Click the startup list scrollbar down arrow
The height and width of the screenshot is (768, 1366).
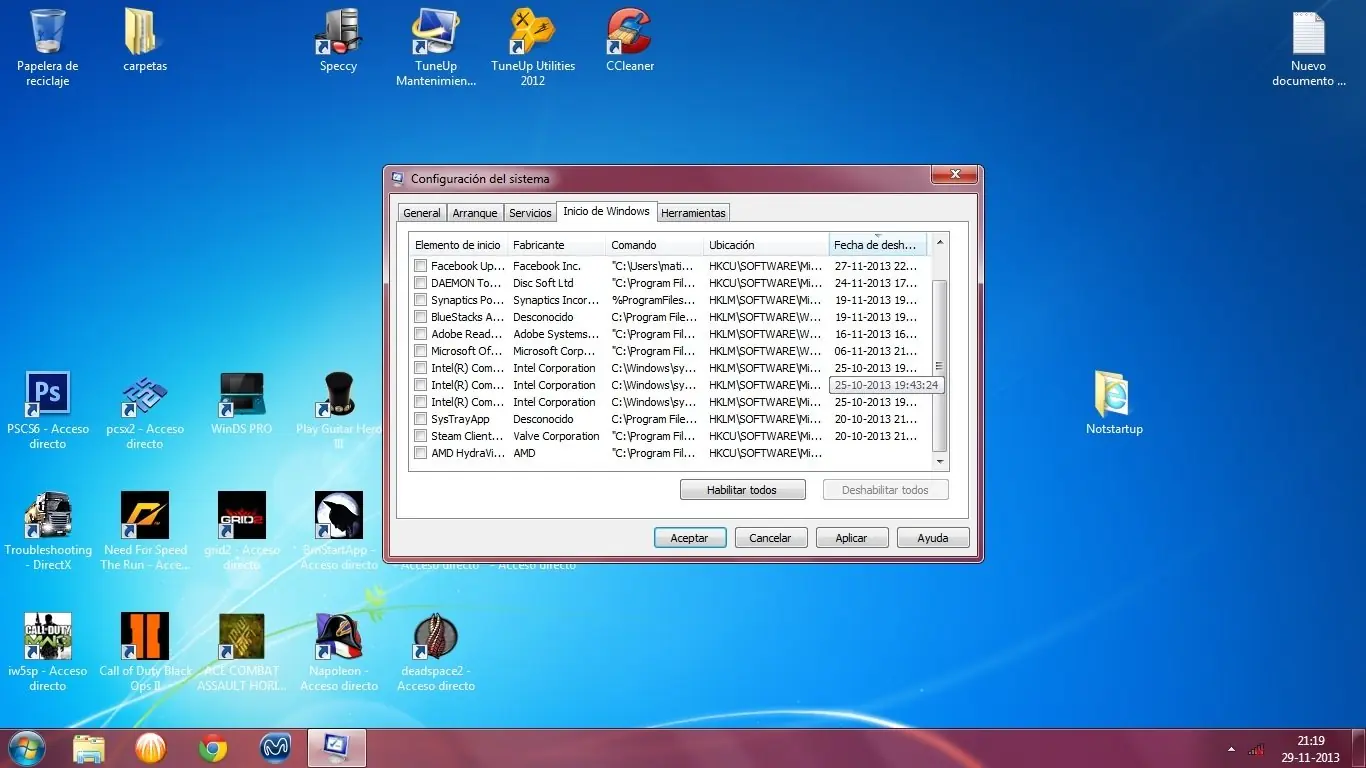tap(939, 462)
